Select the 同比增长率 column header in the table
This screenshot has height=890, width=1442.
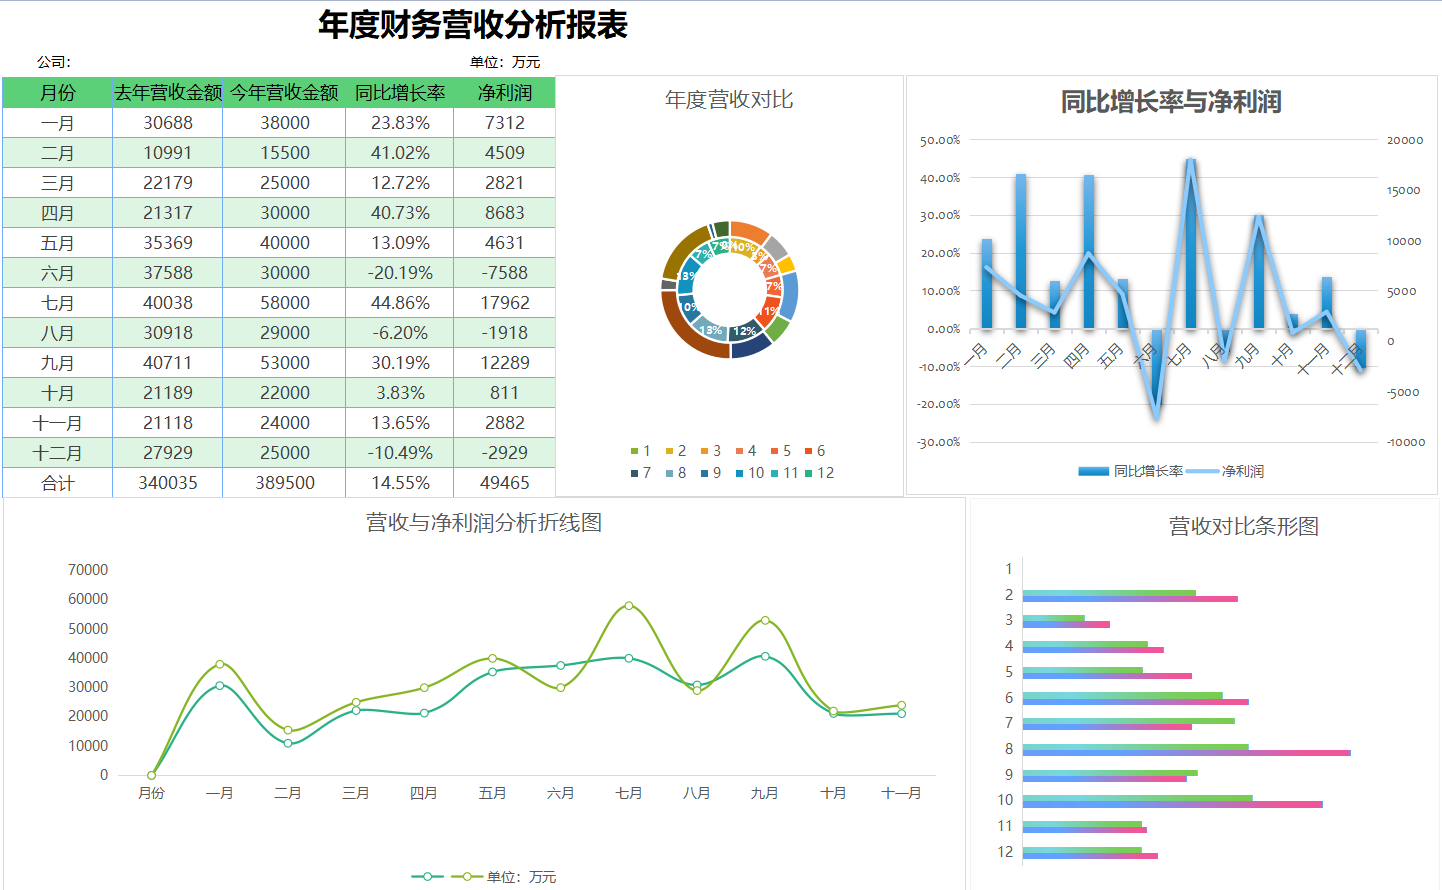click(x=399, y=91)
